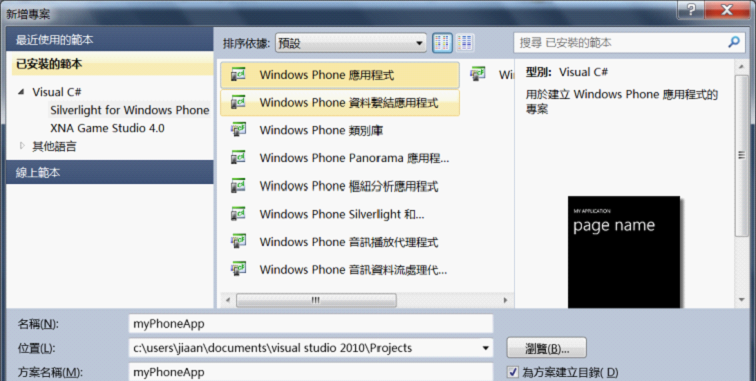Click the search magnifier icon

pos(733,42)
